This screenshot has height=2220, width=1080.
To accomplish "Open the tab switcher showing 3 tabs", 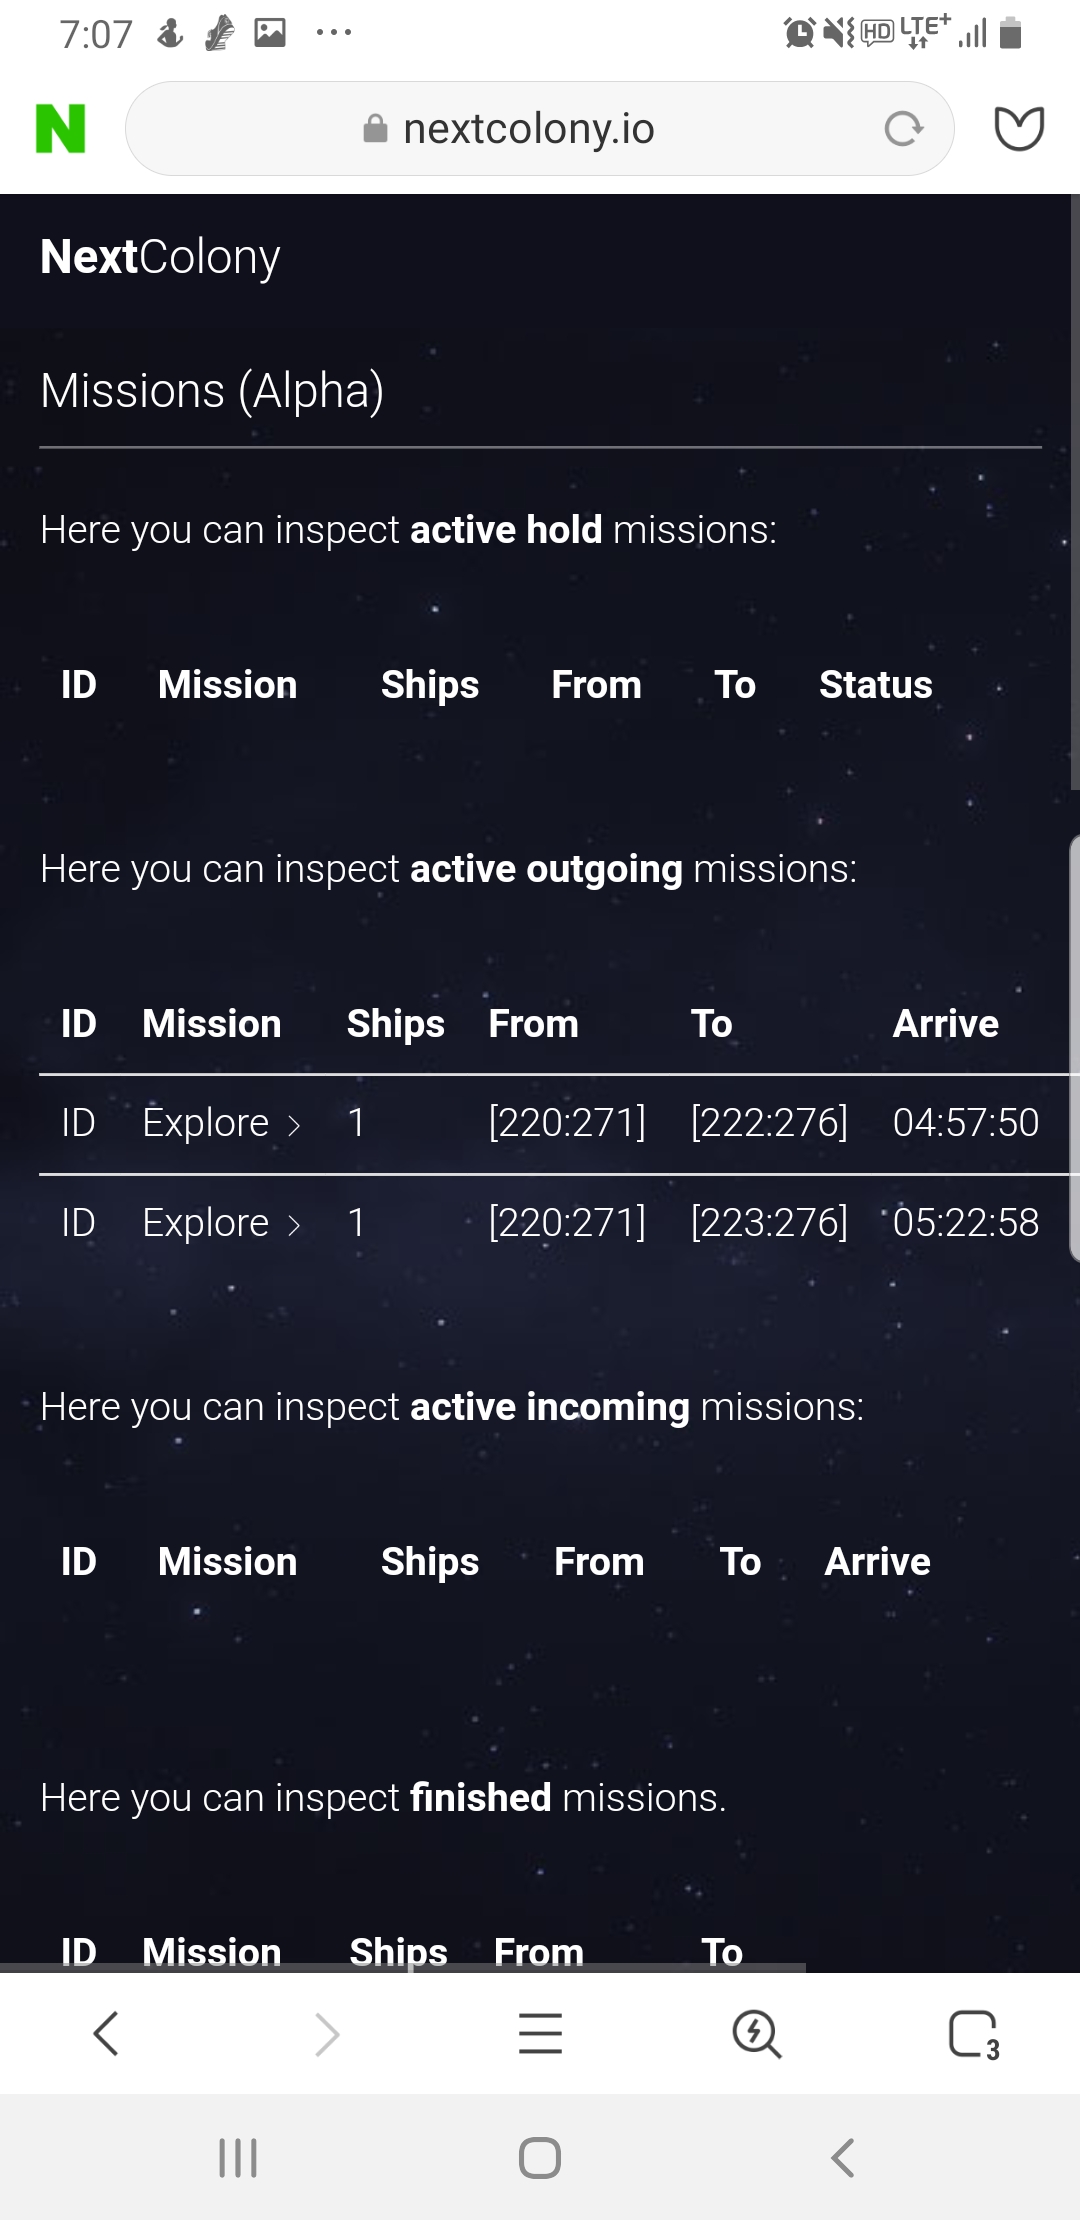I will [974, 2033].
